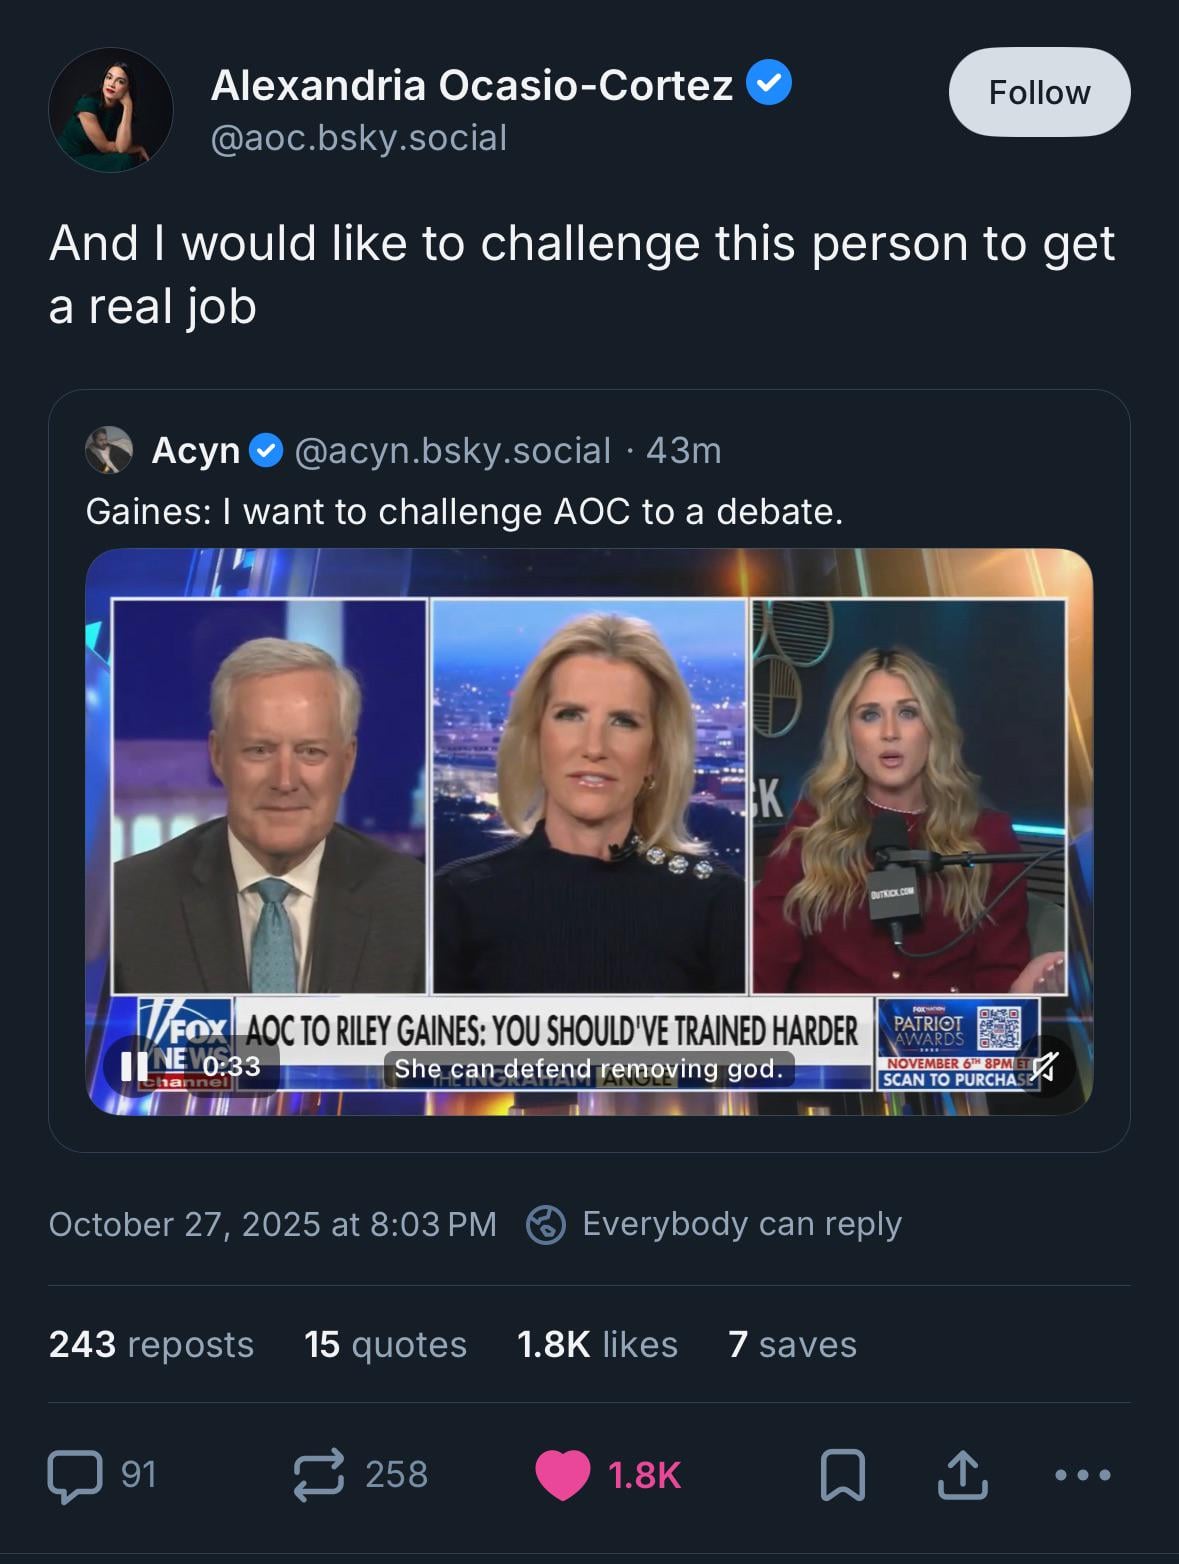The height and width of the screenshot is (1564, 1179).
Task: Open the @acyn.bsky.social handle link
Action: coord(452,451)
